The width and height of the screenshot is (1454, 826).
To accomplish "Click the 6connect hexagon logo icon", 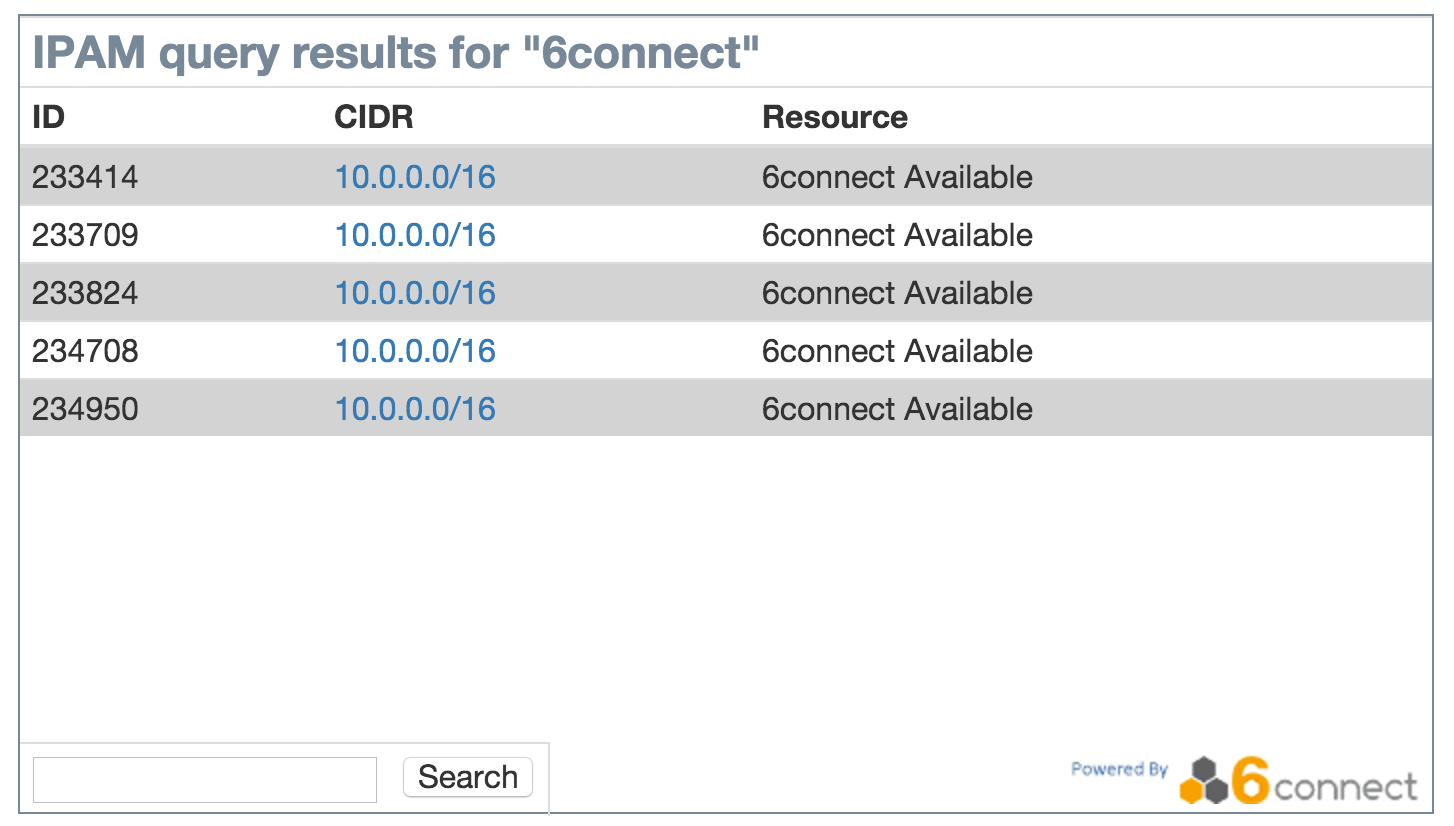I will click(1203, 781).
